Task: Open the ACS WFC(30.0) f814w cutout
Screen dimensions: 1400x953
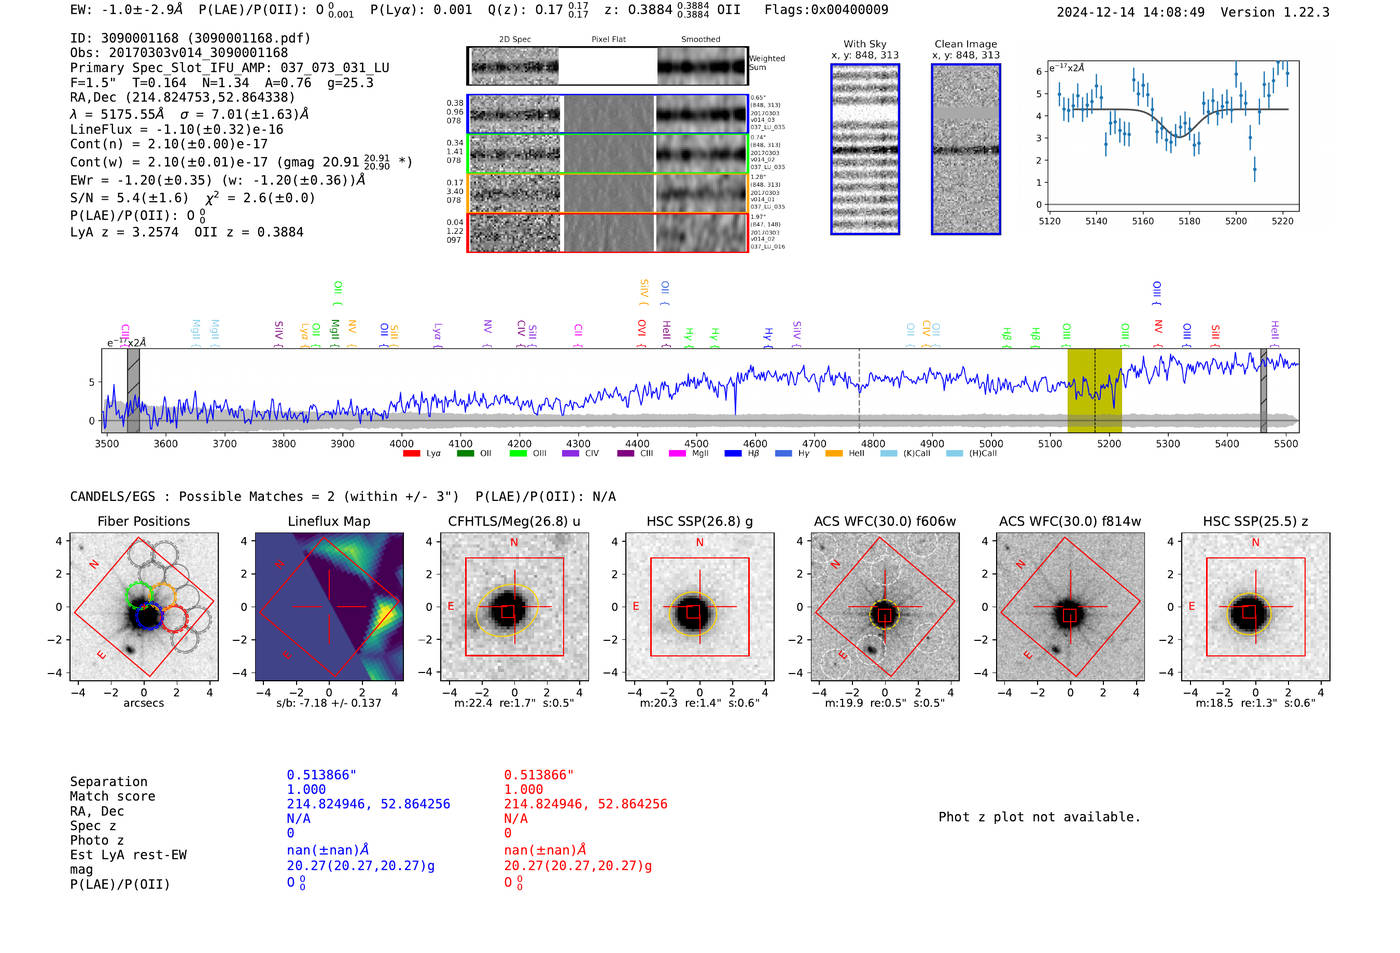Action: click(x=1070, y=606)
